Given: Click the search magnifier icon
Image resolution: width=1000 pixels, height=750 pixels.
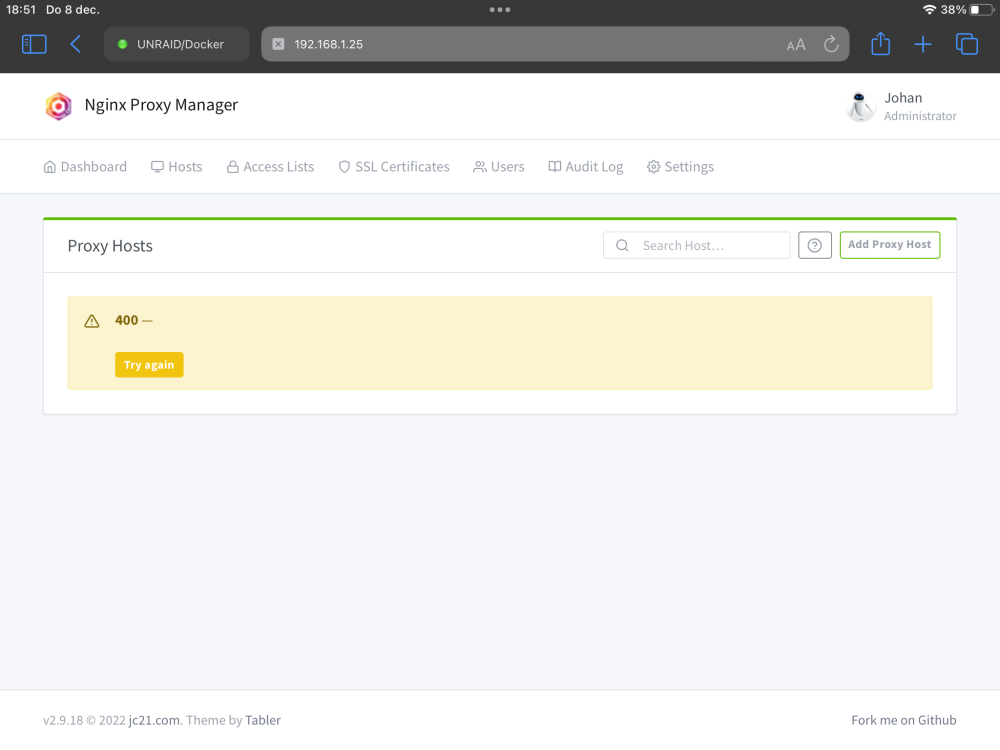Looking at the screenshot, I should point(622,246).
